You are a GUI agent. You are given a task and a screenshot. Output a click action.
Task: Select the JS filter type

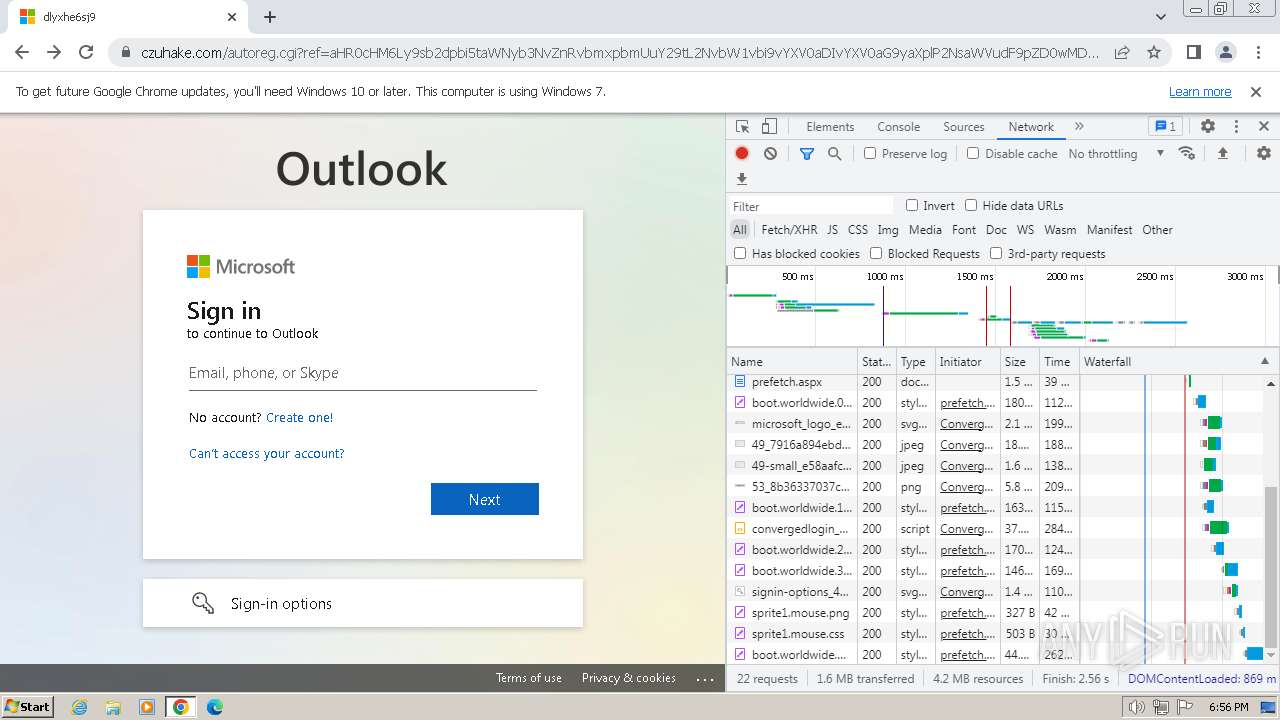tap(832, 230)
